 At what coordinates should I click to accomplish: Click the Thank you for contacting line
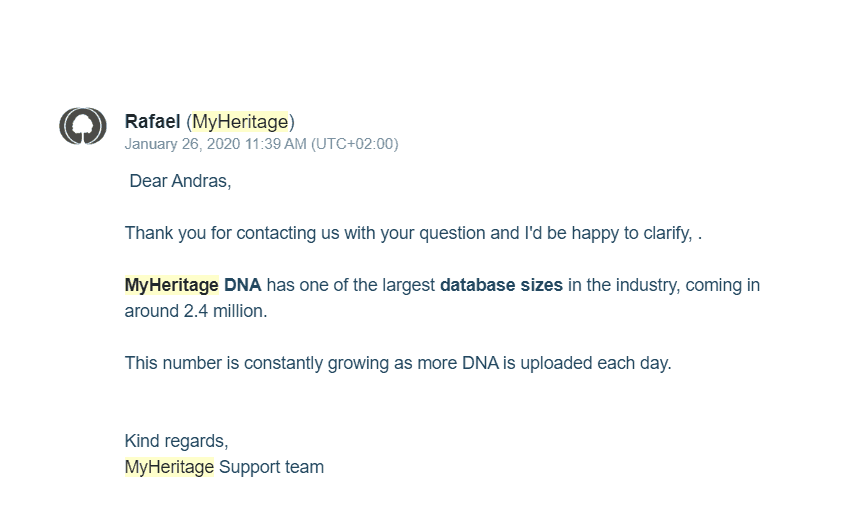[413, 233]
